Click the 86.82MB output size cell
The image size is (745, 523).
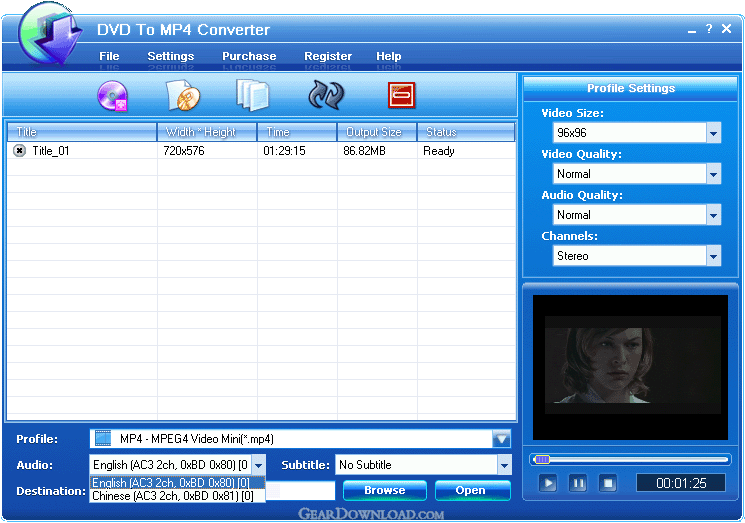tap(364, 151)
